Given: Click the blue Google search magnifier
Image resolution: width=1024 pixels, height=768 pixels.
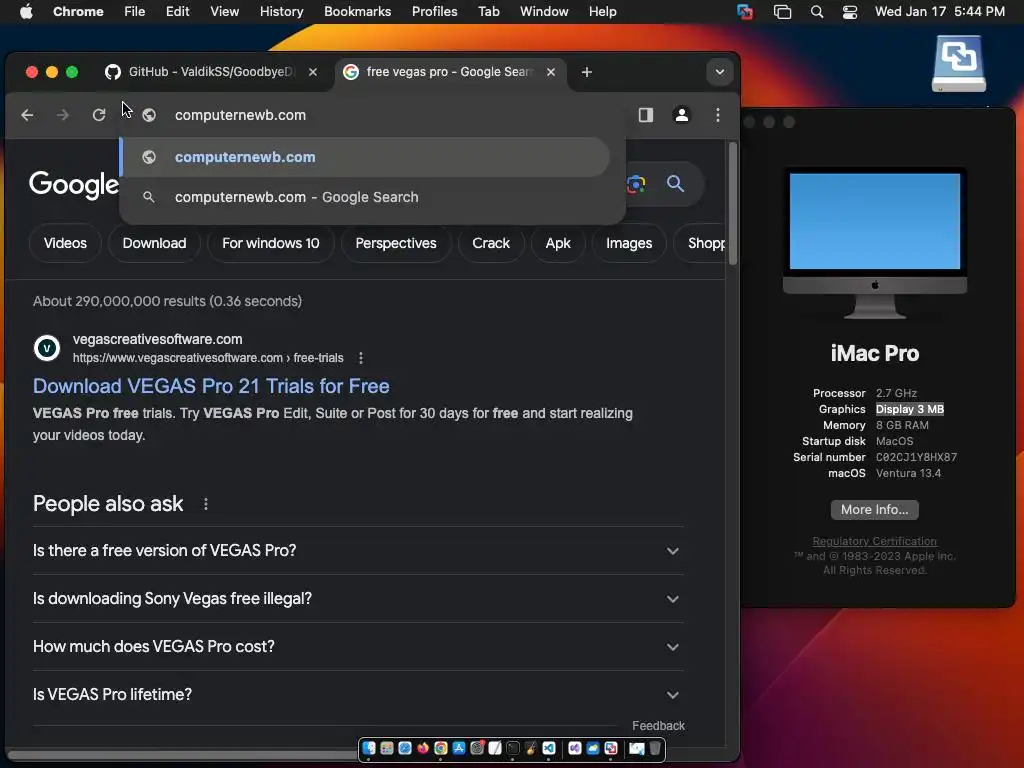Looking at the screenshot, I should pyautogui.click(x=675, y=184).
